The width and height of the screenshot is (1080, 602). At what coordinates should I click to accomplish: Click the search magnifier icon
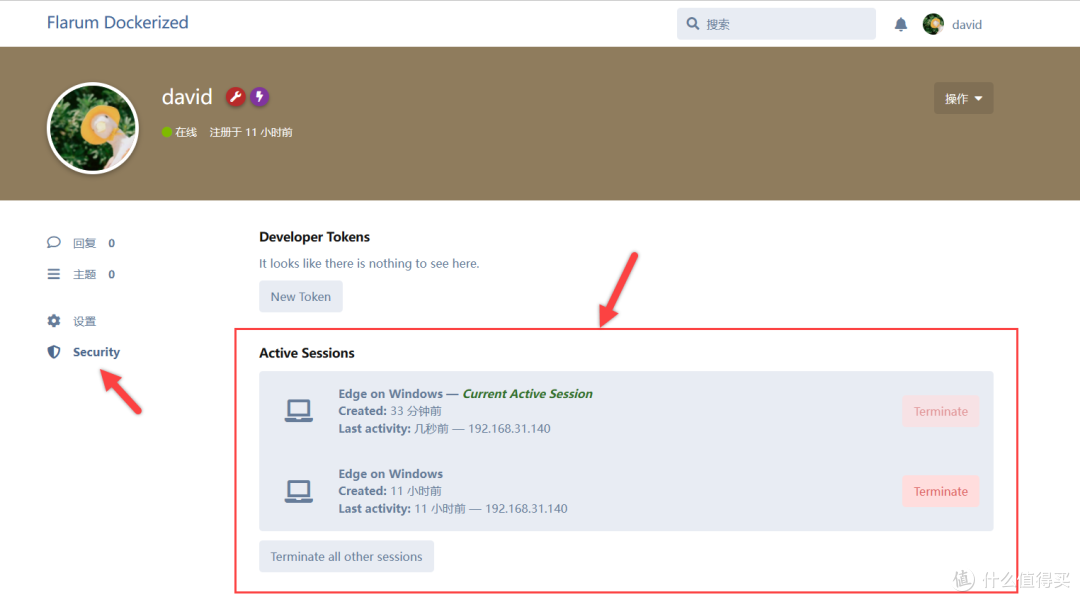point(693,24)
